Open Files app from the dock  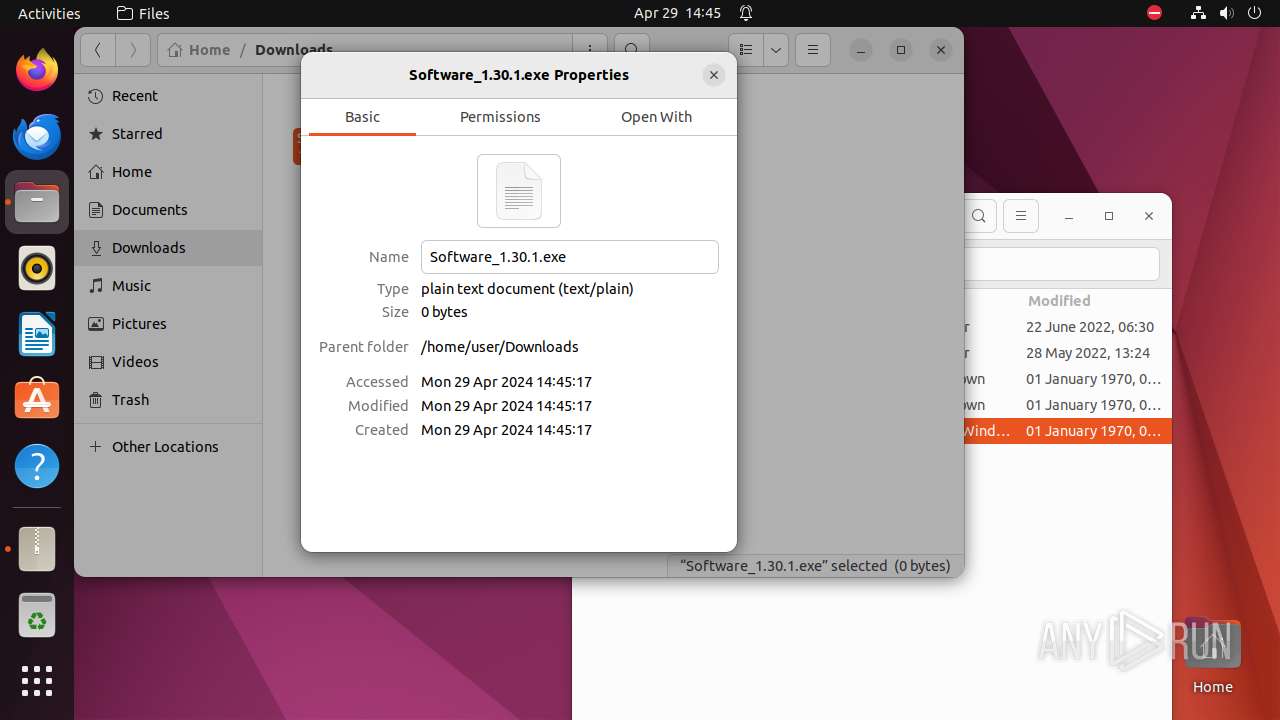pyautogui.click(x=37, y=202)
